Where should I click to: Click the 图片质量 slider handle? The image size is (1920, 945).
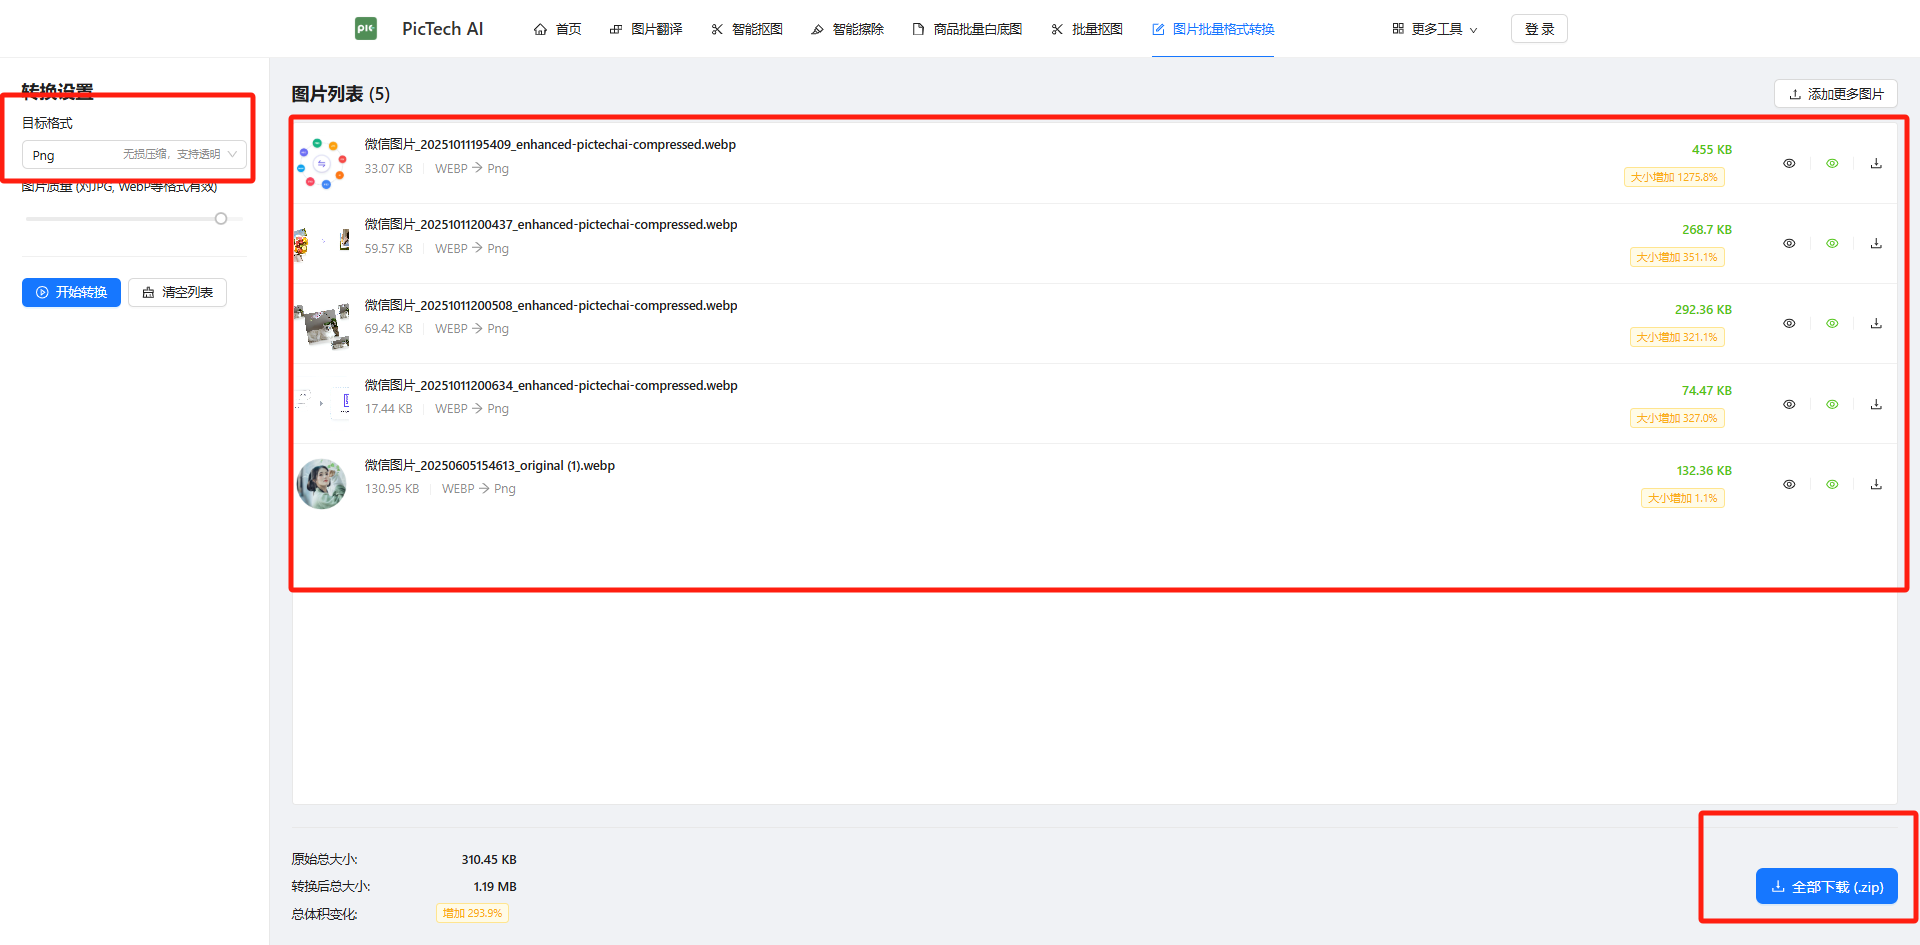click(x=221, y=219)
